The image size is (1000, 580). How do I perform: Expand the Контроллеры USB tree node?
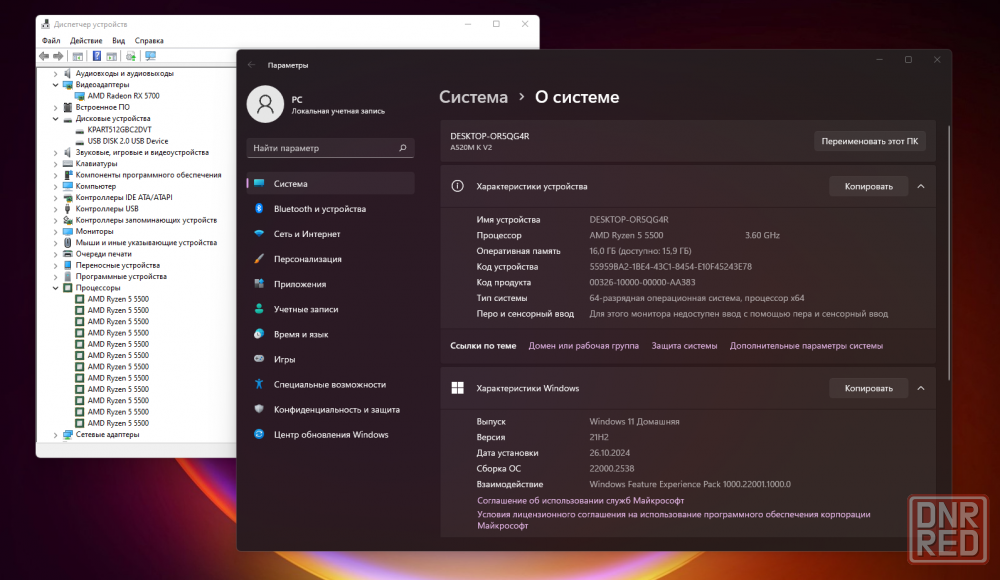pos(55,209)
